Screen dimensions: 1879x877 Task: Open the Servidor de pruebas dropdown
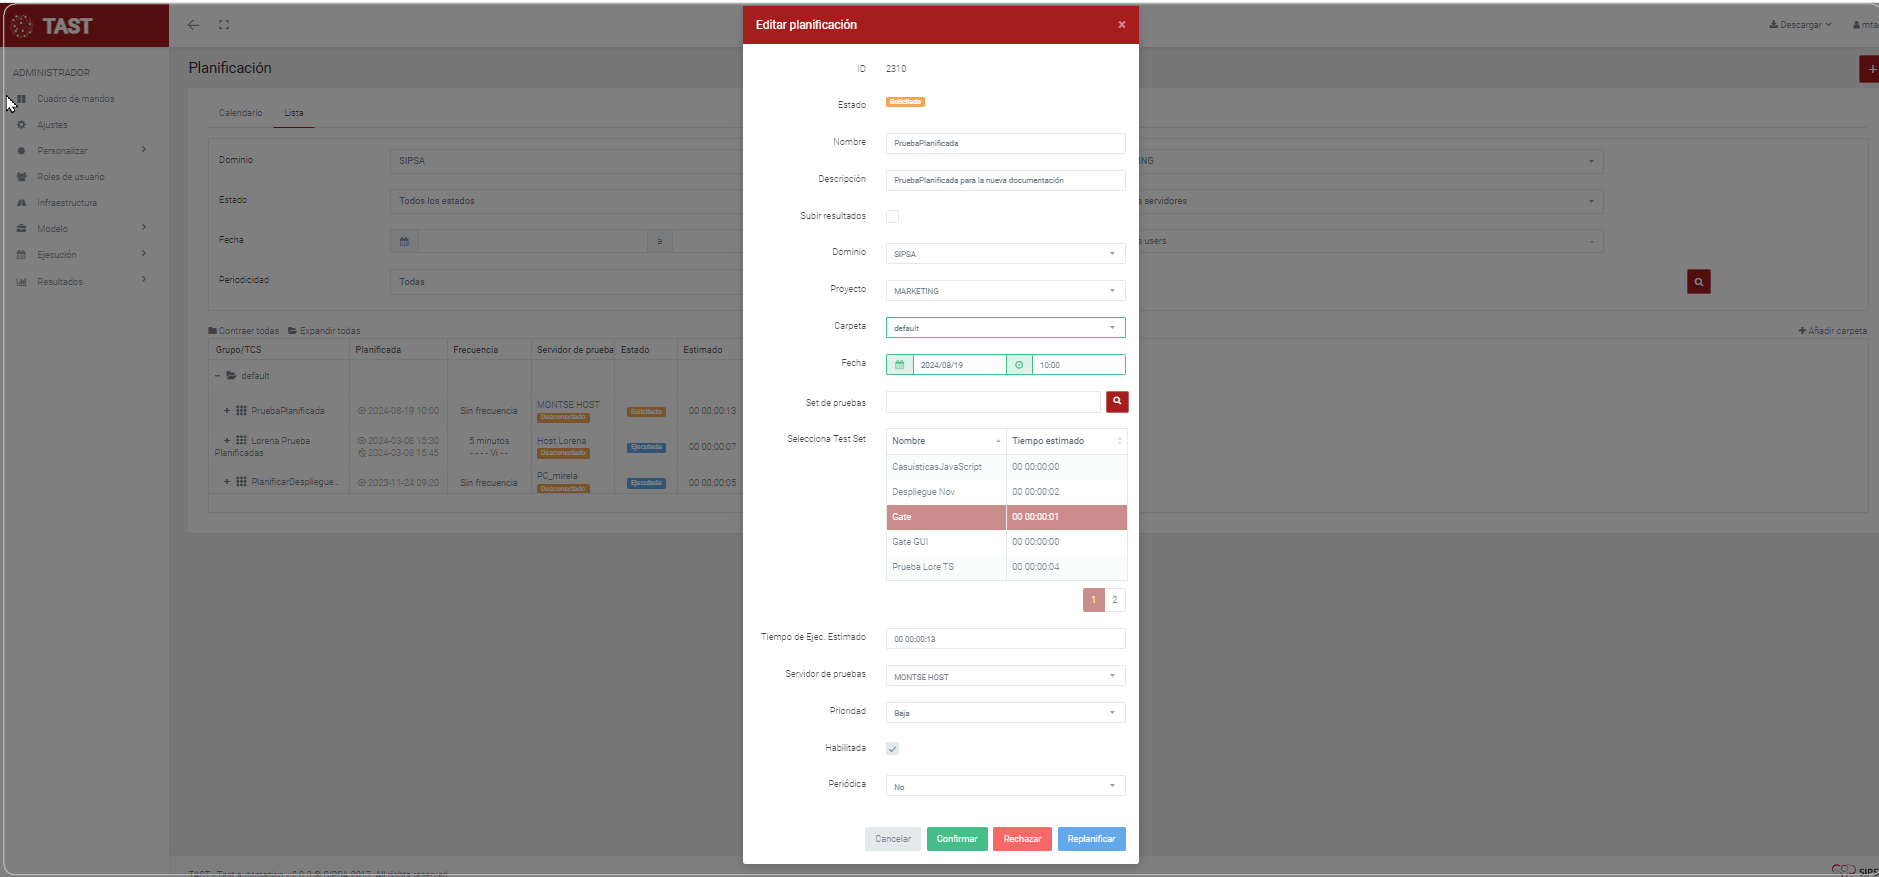point(1005,677)
